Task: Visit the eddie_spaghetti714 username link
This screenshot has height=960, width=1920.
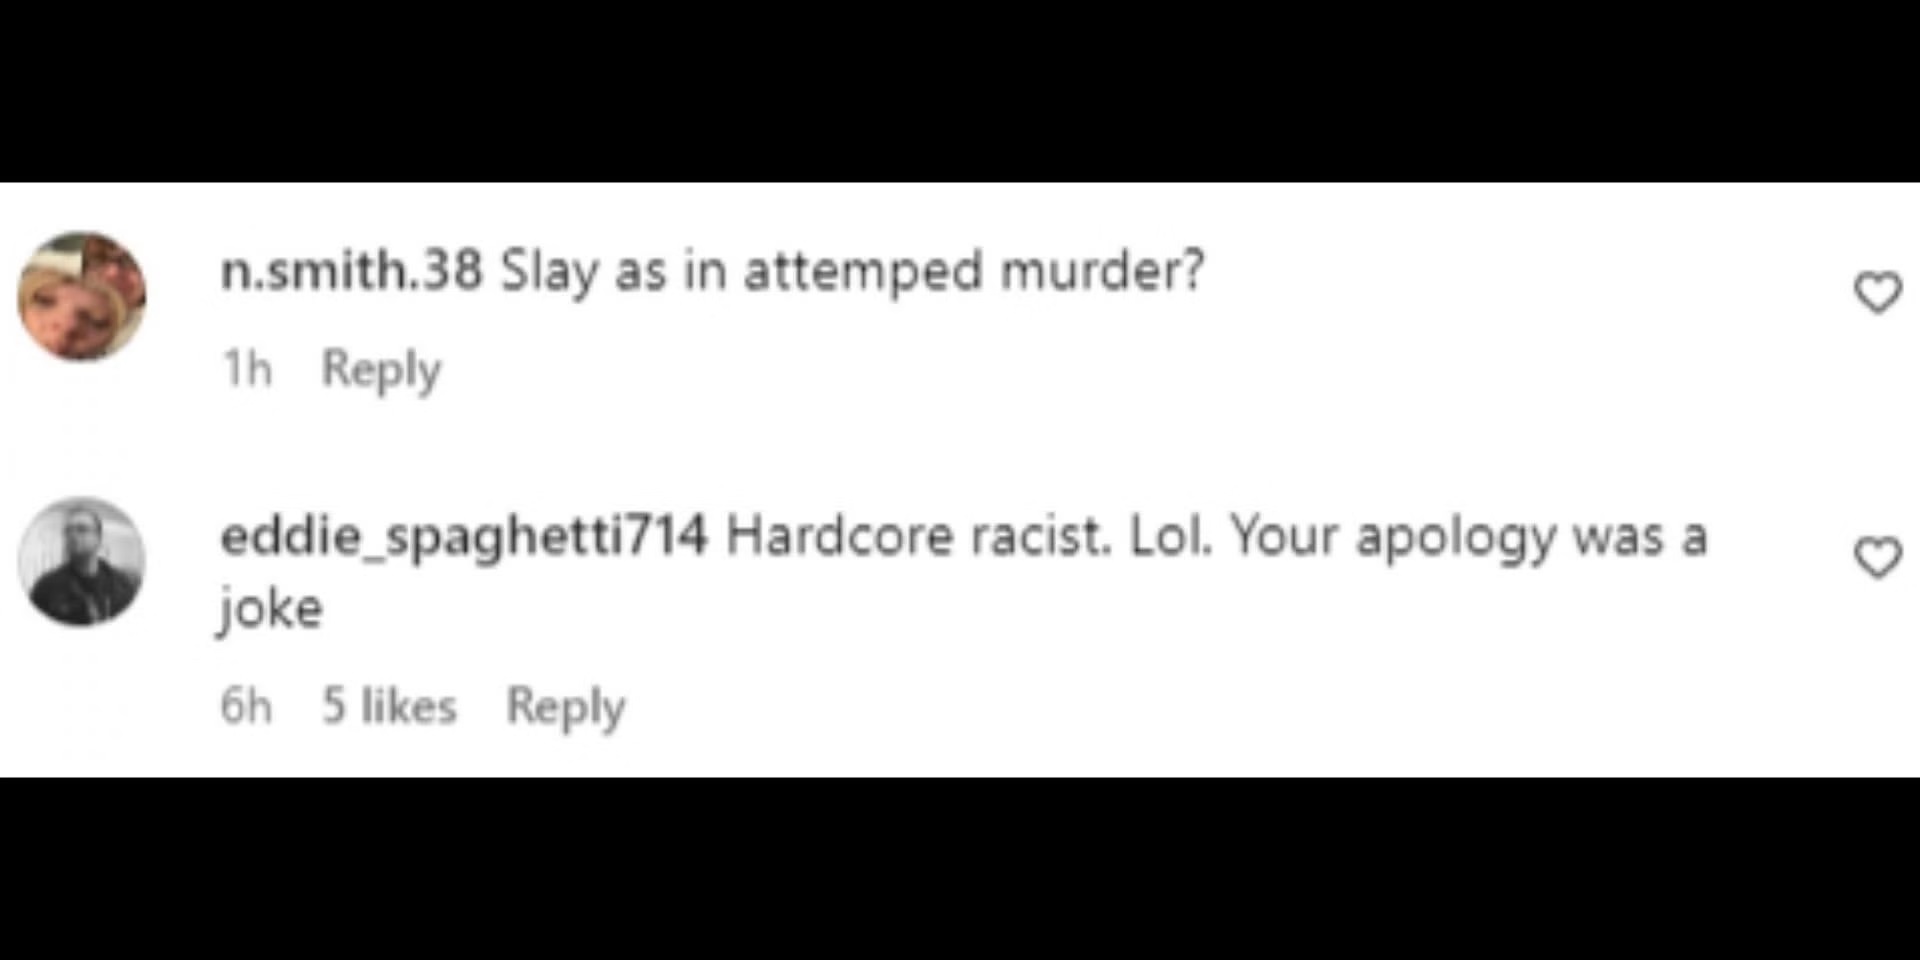Action: (464, 537)
